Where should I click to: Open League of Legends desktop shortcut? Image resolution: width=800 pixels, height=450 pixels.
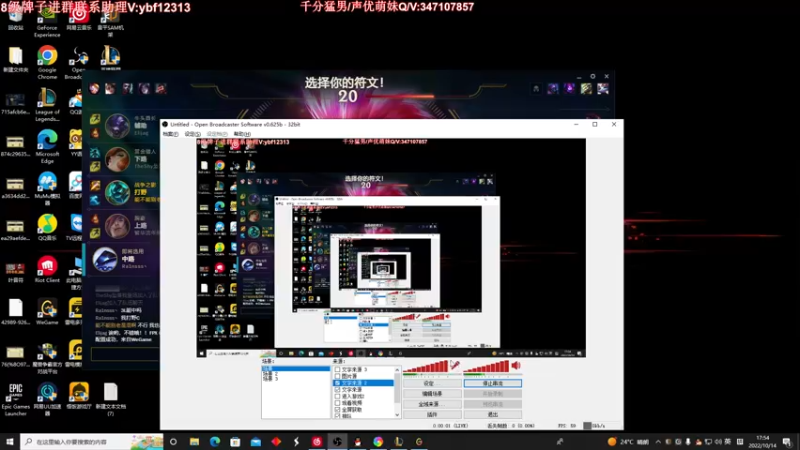pos(47,105)
